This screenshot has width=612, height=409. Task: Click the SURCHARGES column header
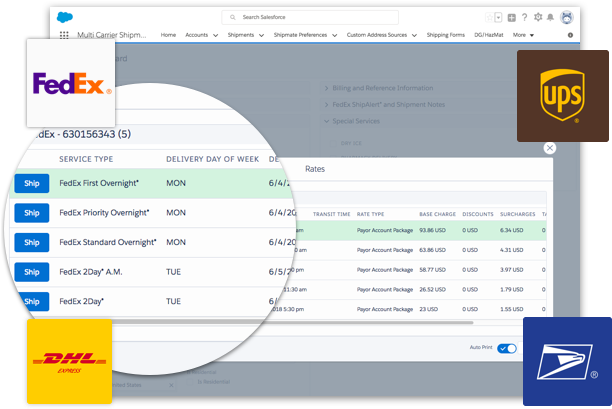tap(518, 214)
